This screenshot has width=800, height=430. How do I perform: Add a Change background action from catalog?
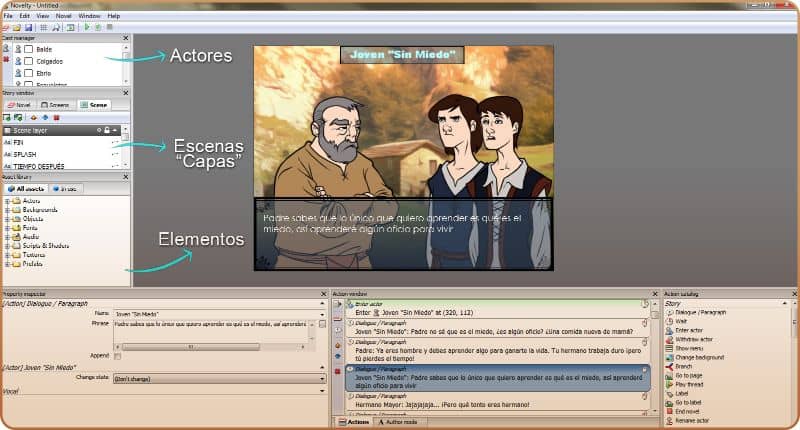pos(695,358)
